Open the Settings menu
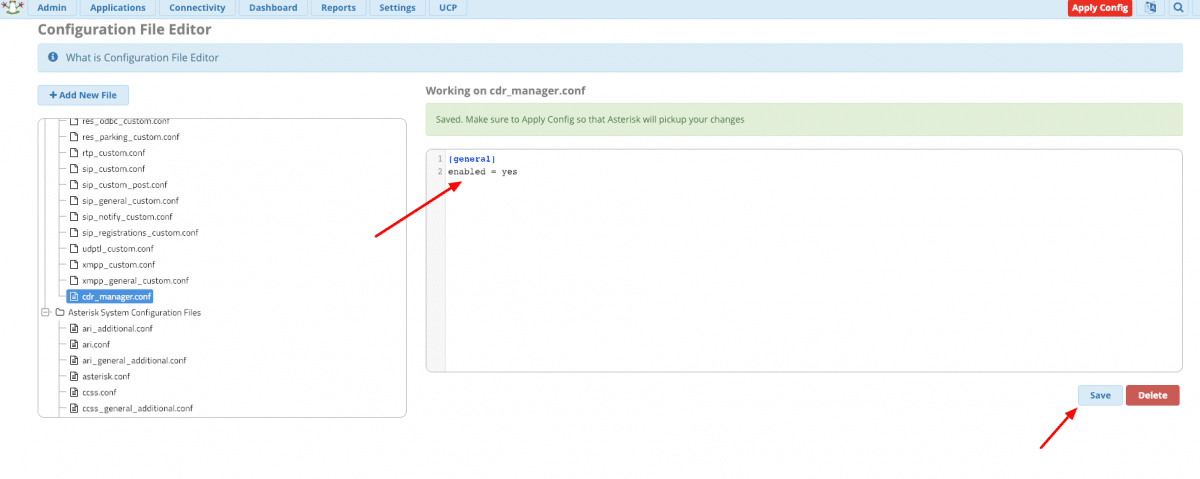The height and width of the screenshot is (479, 1200). [x=397, y=8]
